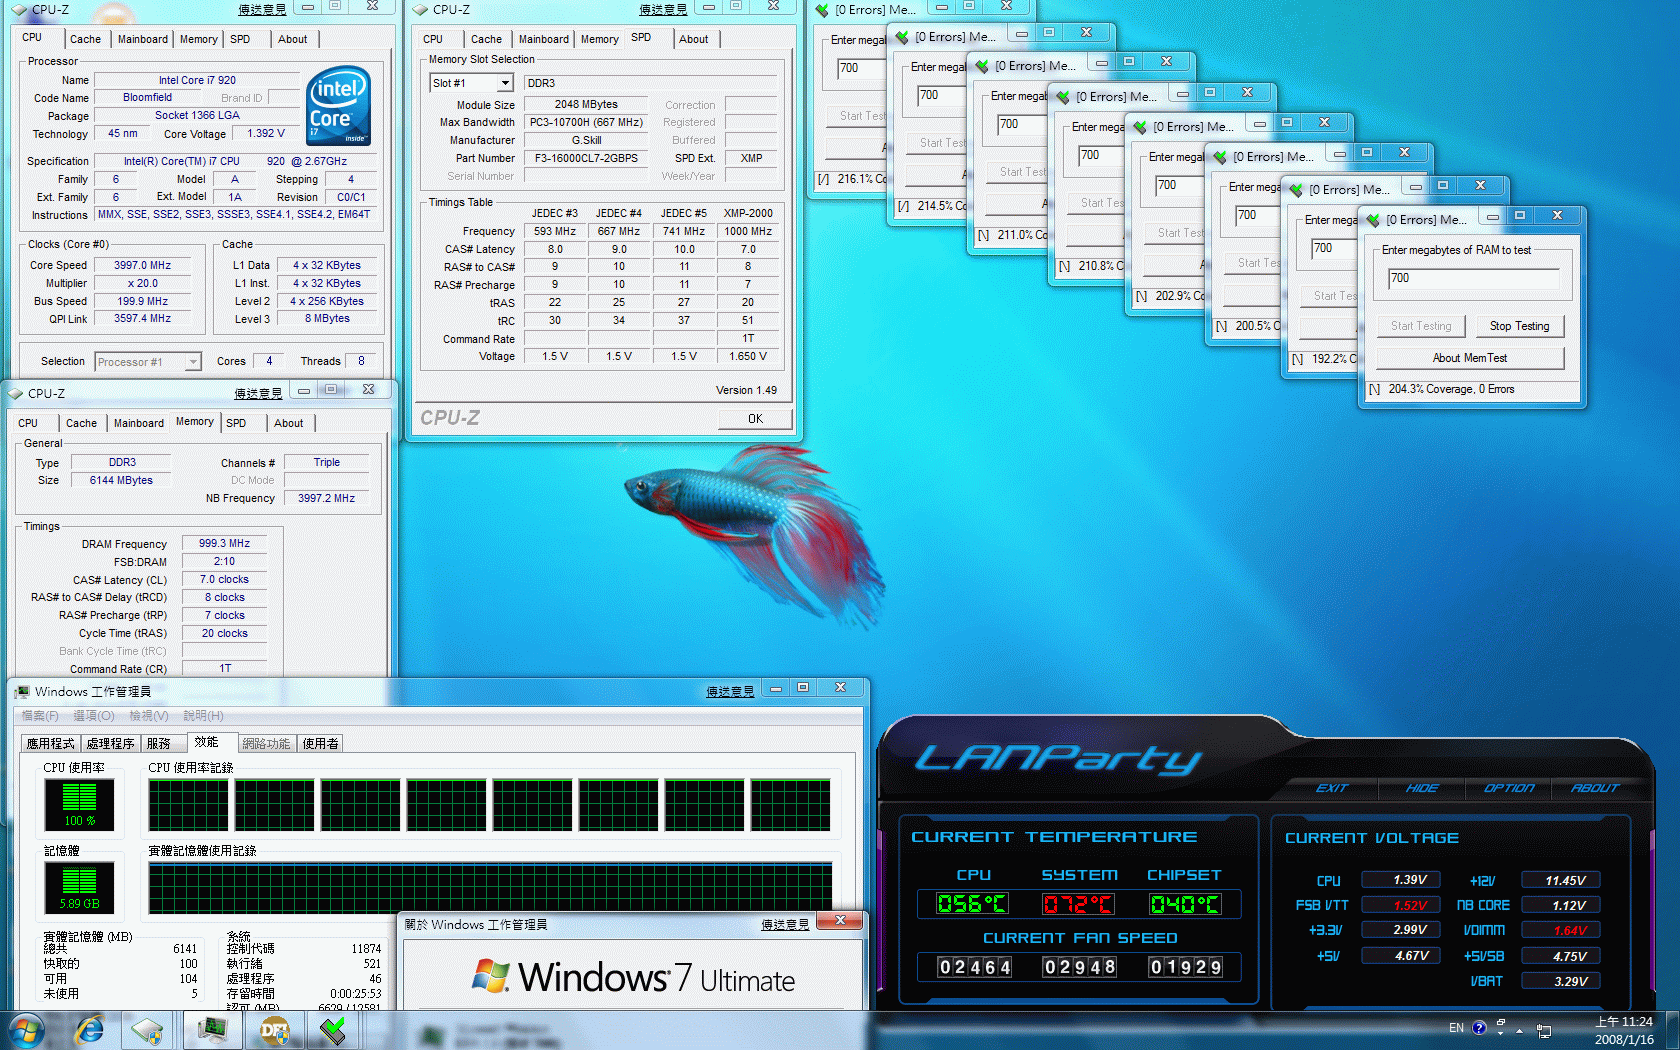Image resolution: width=1680 pixels, height=1050 pixels.
Task: Click HIDE in the LANParty monitor
Action: click(x=1421, y=788)
